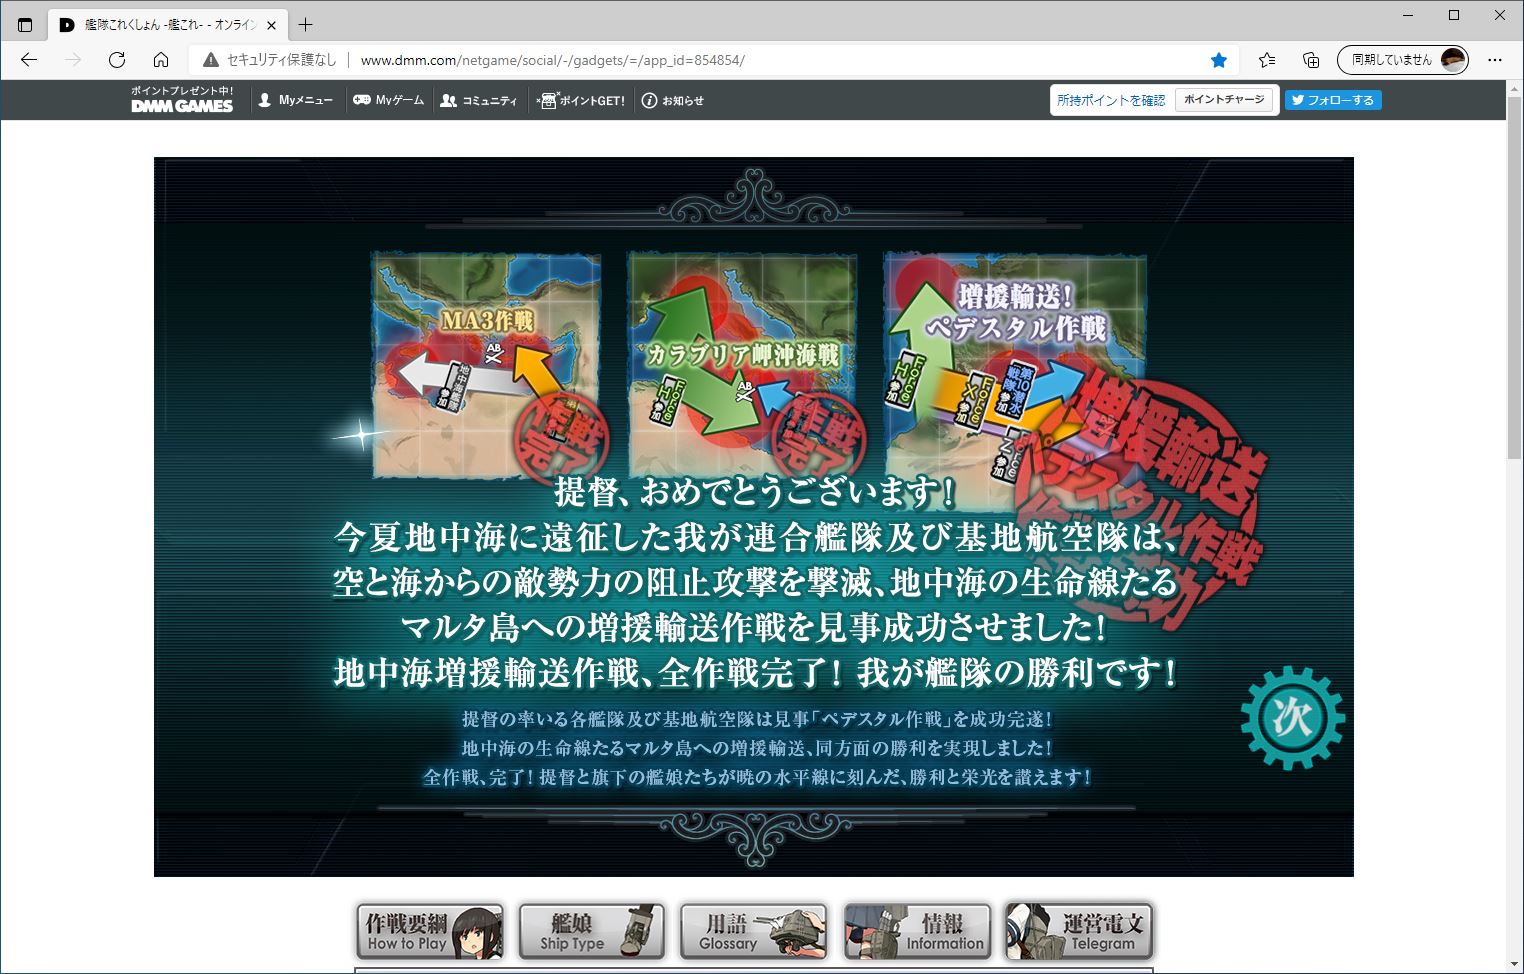Open the Myメニュー menu
The image size is (1524, 974).
click(295, 100)
